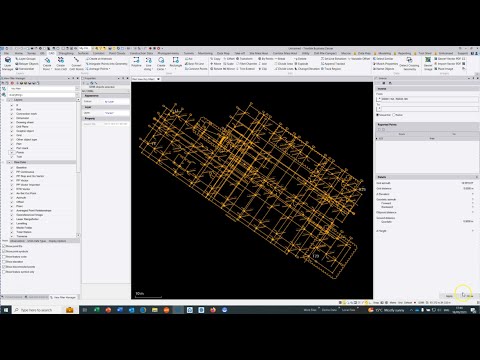Enable Show feature symbol only checkbox
Image resolution: width=480 pixels, height=360 pixels.
(4, 272)
